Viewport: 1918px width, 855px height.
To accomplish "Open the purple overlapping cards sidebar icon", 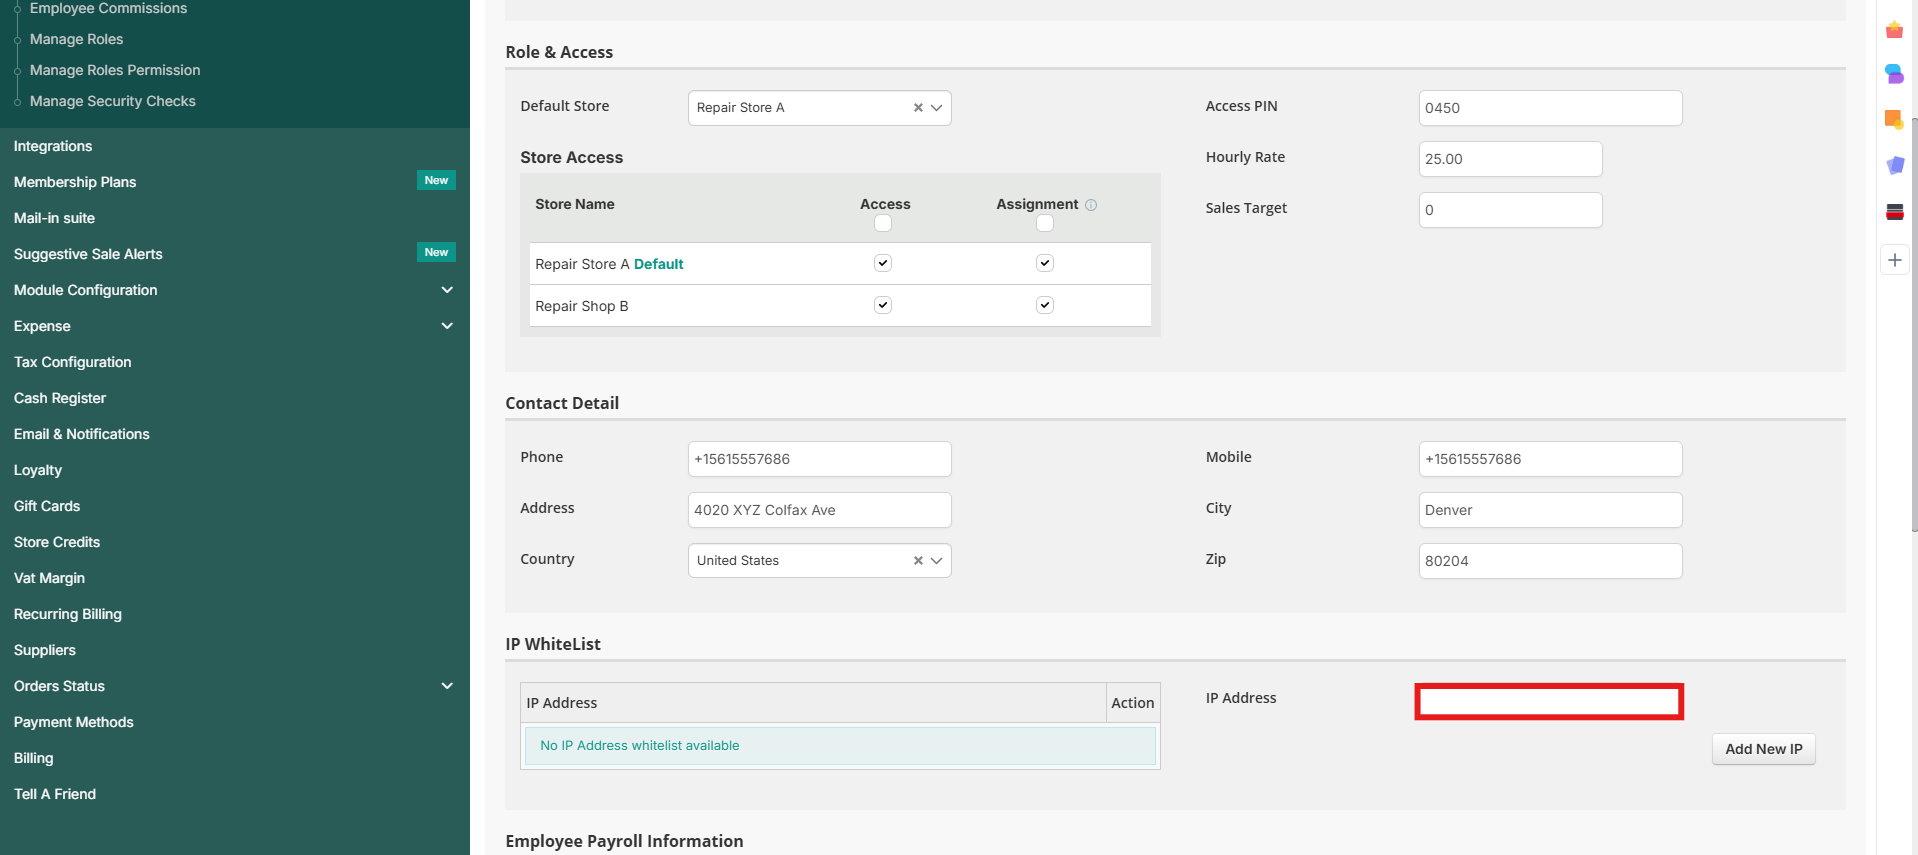I will 1894,165.
